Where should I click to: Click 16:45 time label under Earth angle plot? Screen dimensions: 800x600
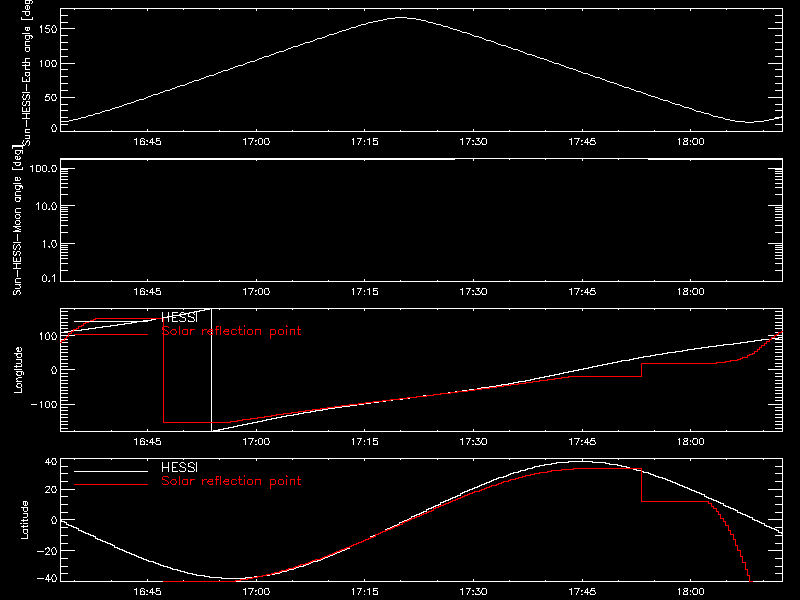coord(147,142)
